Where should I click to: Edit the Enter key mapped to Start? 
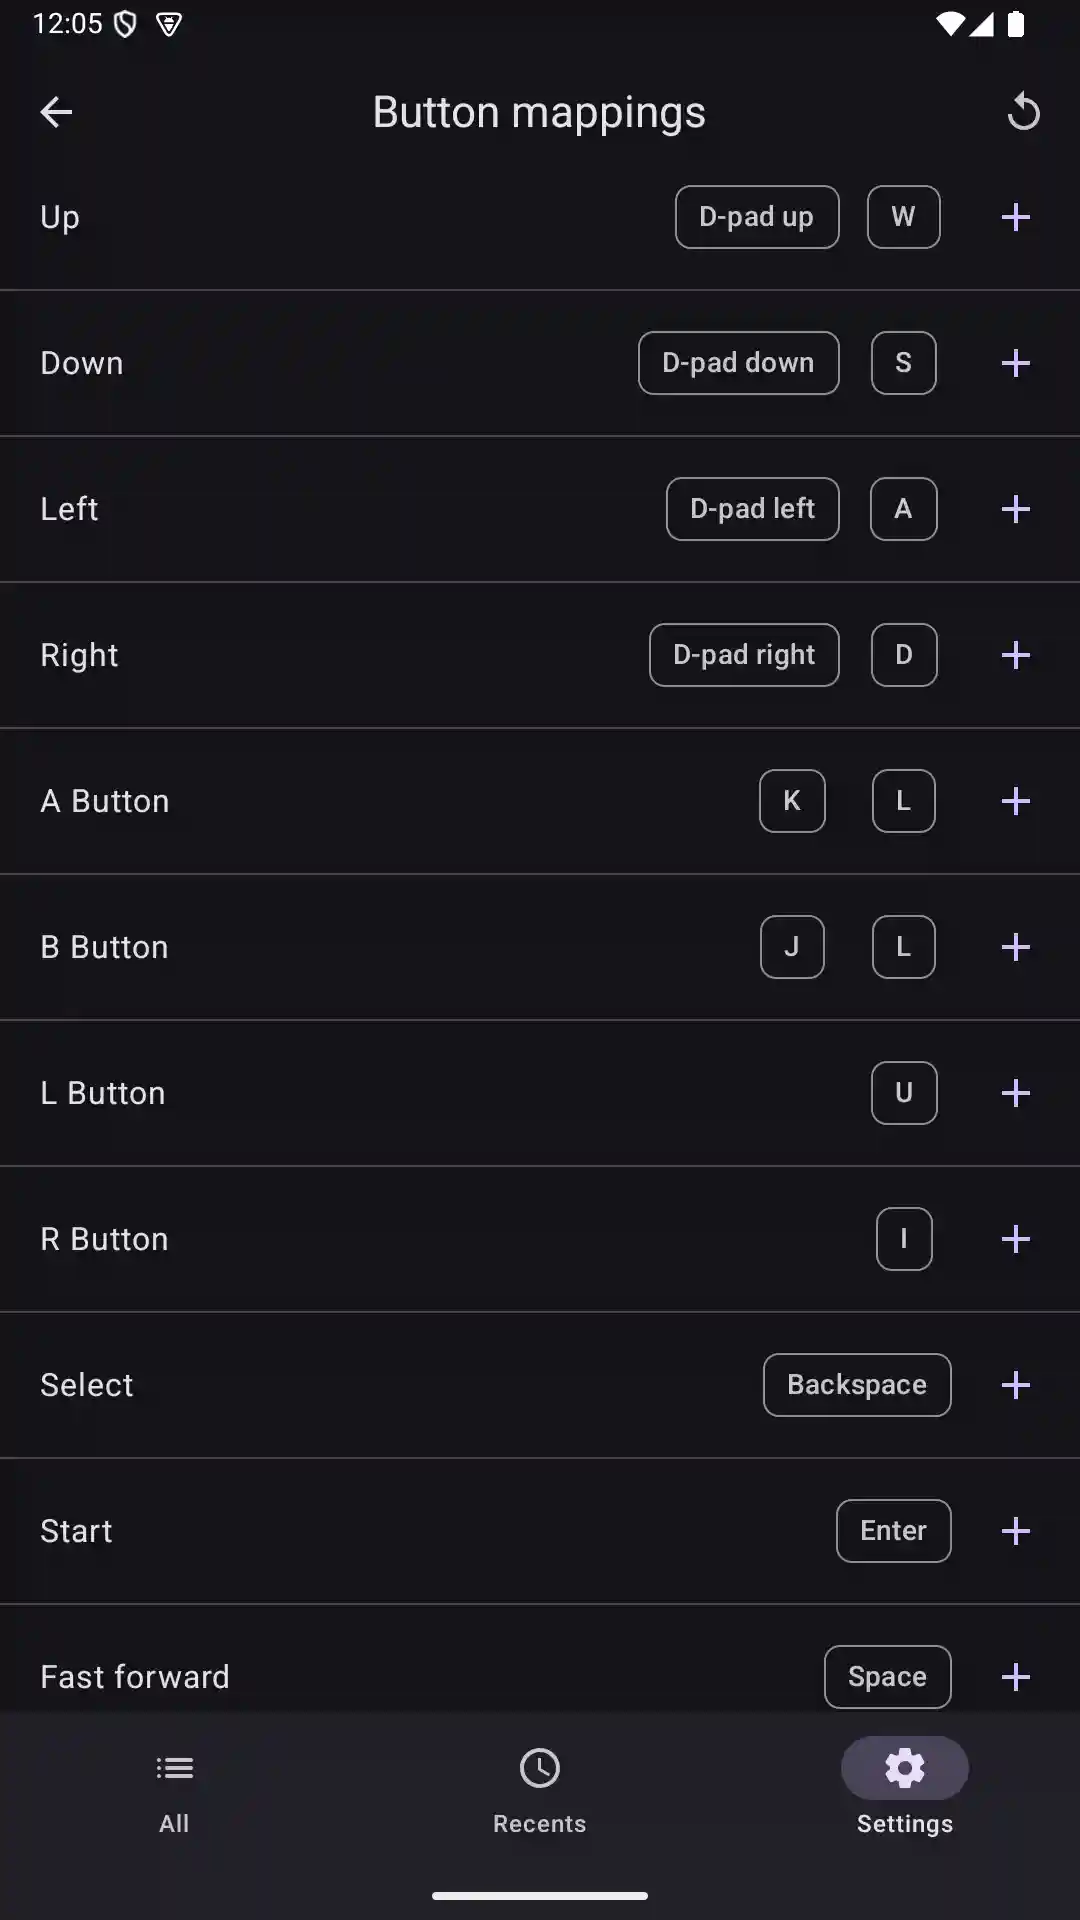pyautogui.click(x=893, y=1530)
